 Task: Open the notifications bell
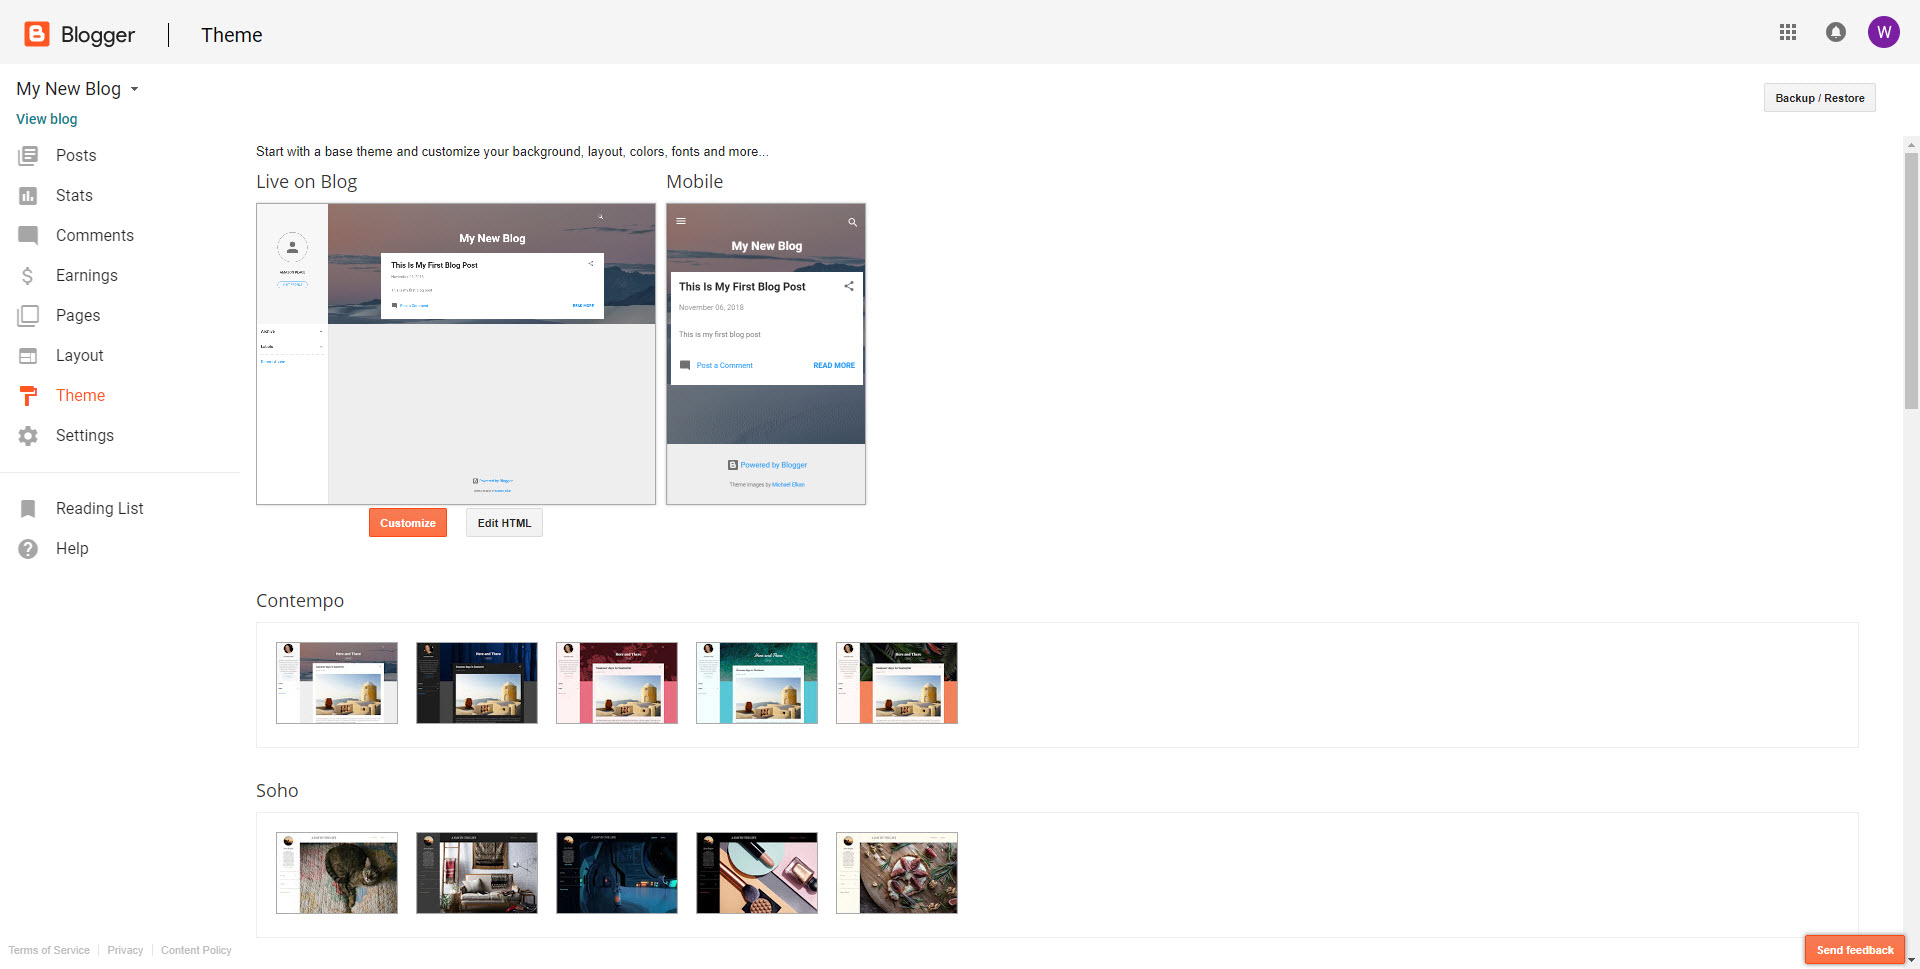coord(1836,32)
